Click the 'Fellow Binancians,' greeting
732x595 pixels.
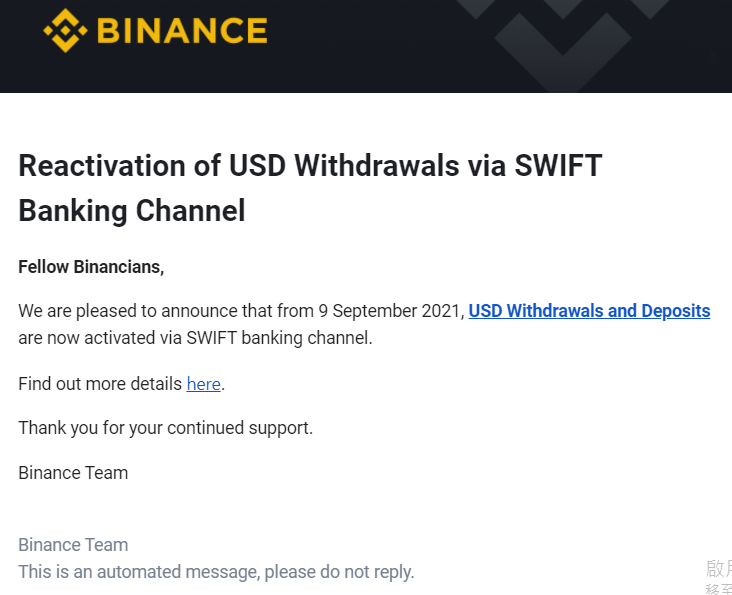pyautogui.click(x=91, y=267)
